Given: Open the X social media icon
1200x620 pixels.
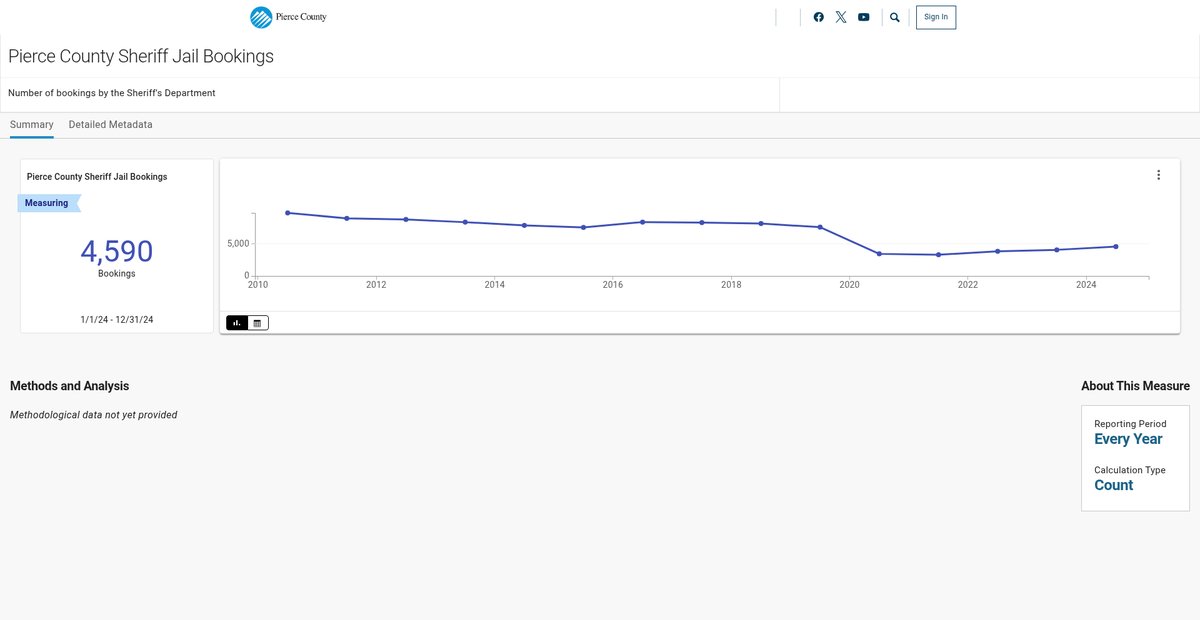Looking at the screenshot, I should click(x=841, y=17).
